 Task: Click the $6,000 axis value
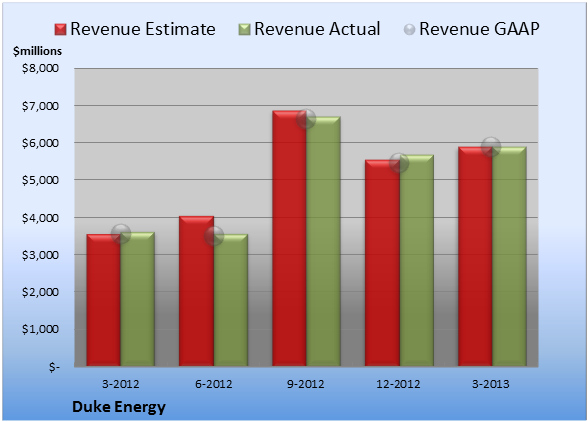tap(40, 143)
